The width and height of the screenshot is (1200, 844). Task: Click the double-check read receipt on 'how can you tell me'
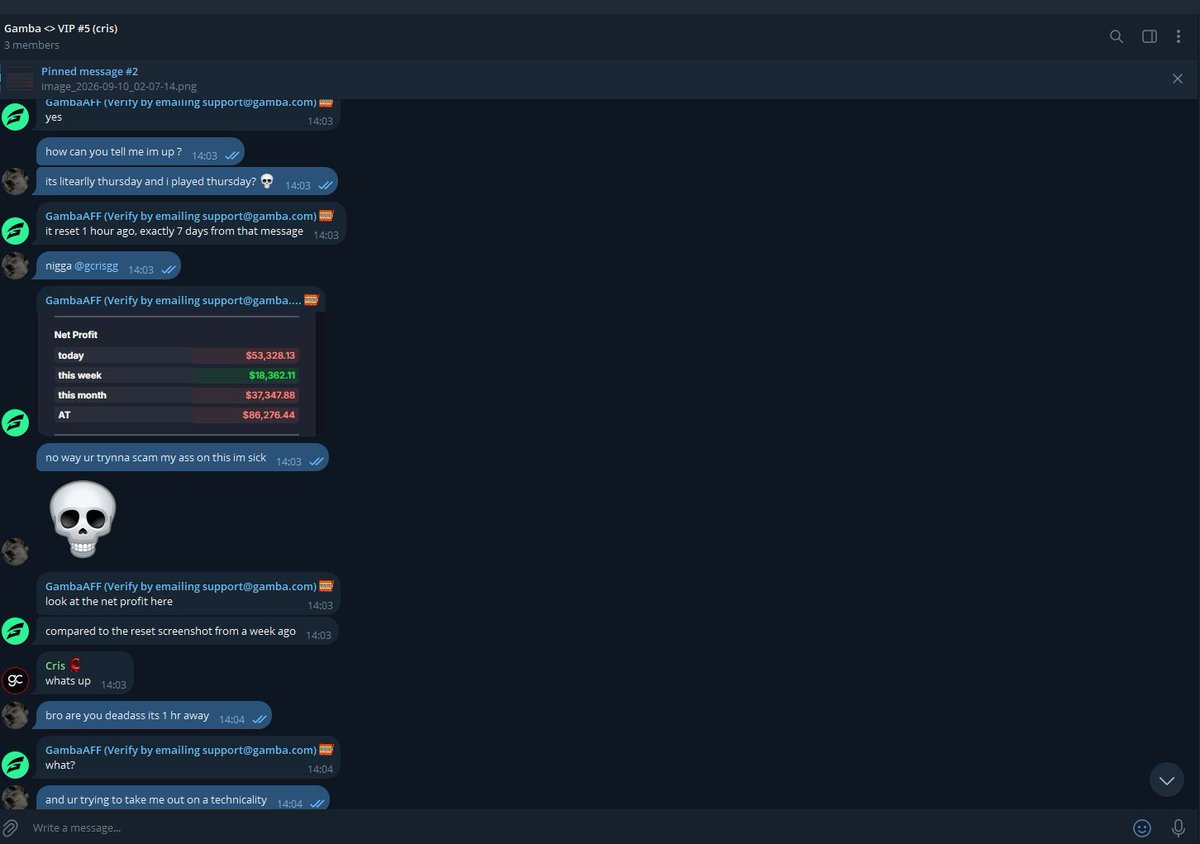pos(232,156)
